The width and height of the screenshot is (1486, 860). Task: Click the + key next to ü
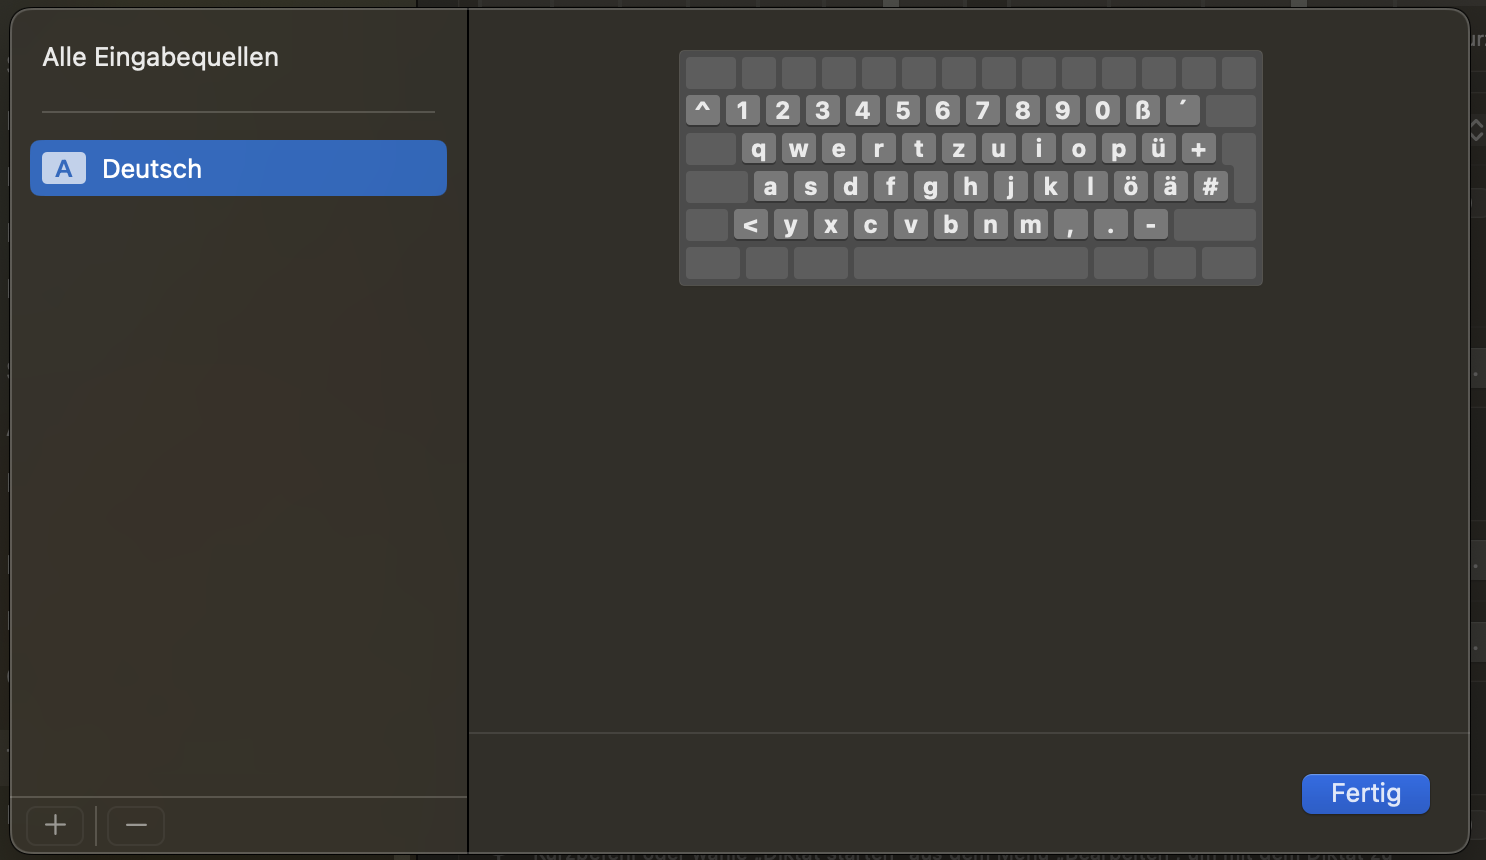[x=1198, y=149]
